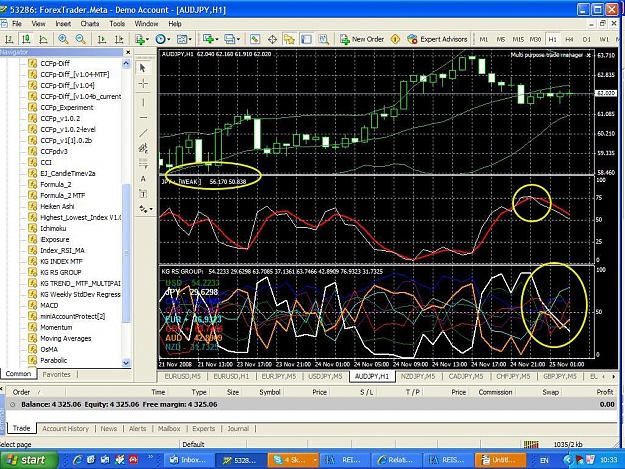Open the Insert menu

pos(63,24)
